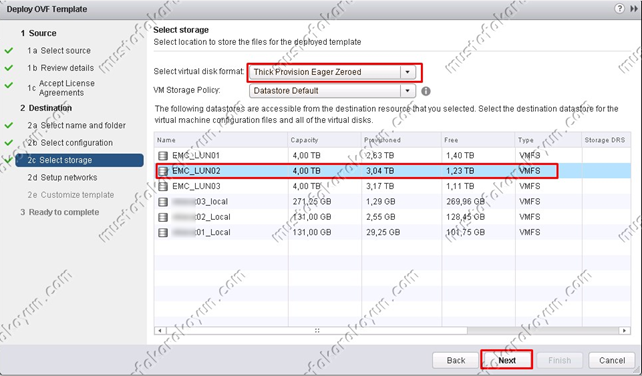
Task: Click step 3 Ready to complete
Action: [x=60, y=212]
